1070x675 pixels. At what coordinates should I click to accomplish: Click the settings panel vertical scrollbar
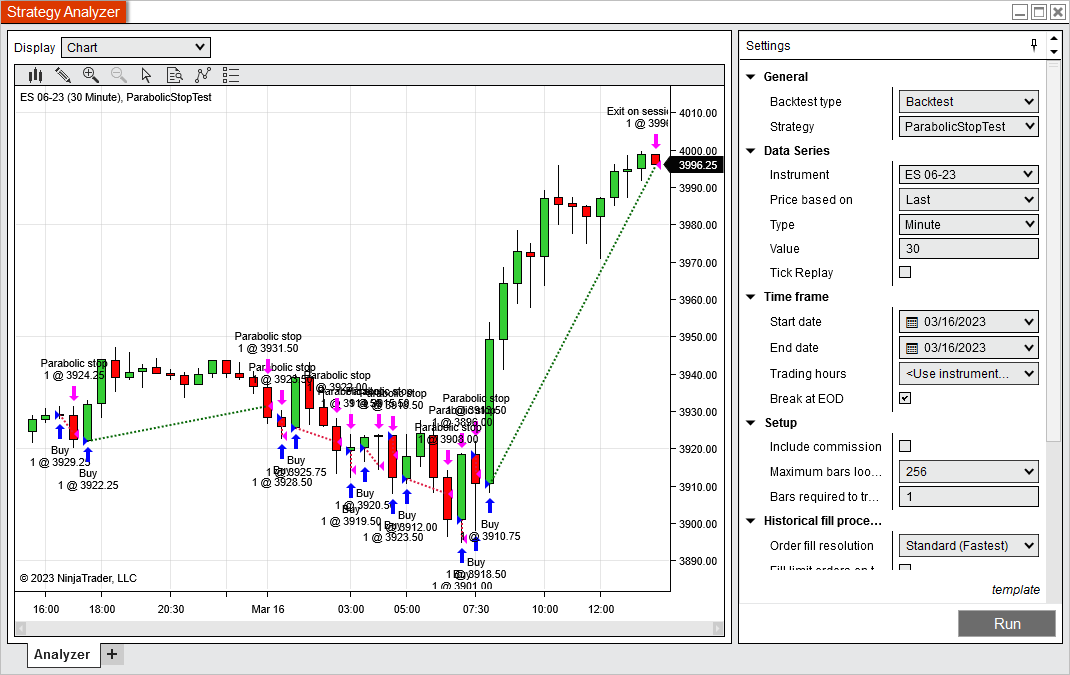pyautogui.click(x=1054, y=251)
